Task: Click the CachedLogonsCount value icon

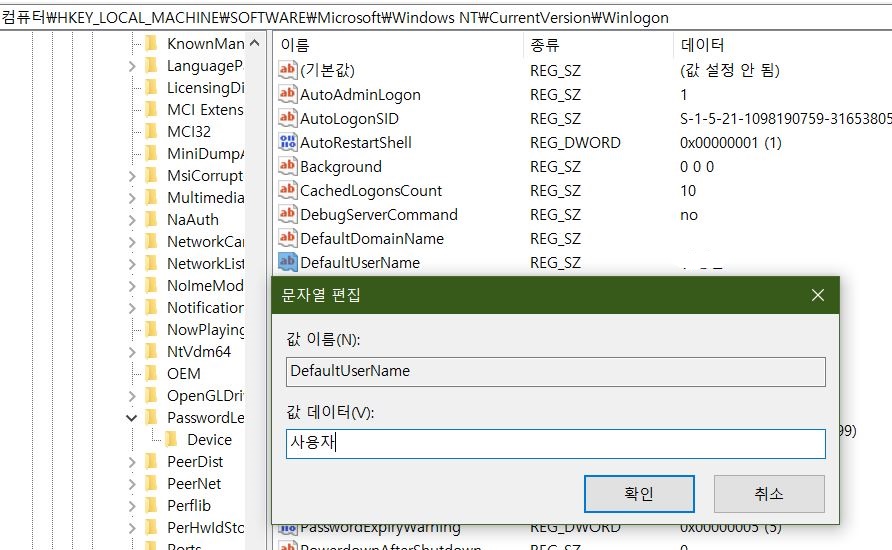Action: pos(287,190)
